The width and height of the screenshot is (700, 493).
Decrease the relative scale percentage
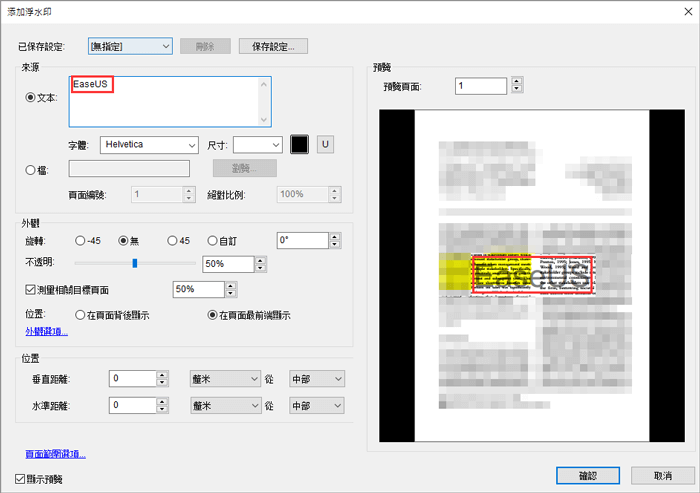click(231, 293)
